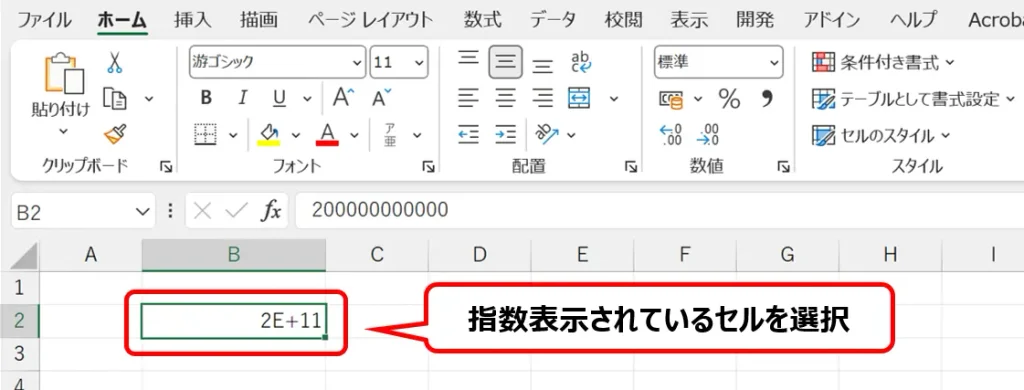
Task: Expand the copy options arrow
Action: (x=149, y=99)
